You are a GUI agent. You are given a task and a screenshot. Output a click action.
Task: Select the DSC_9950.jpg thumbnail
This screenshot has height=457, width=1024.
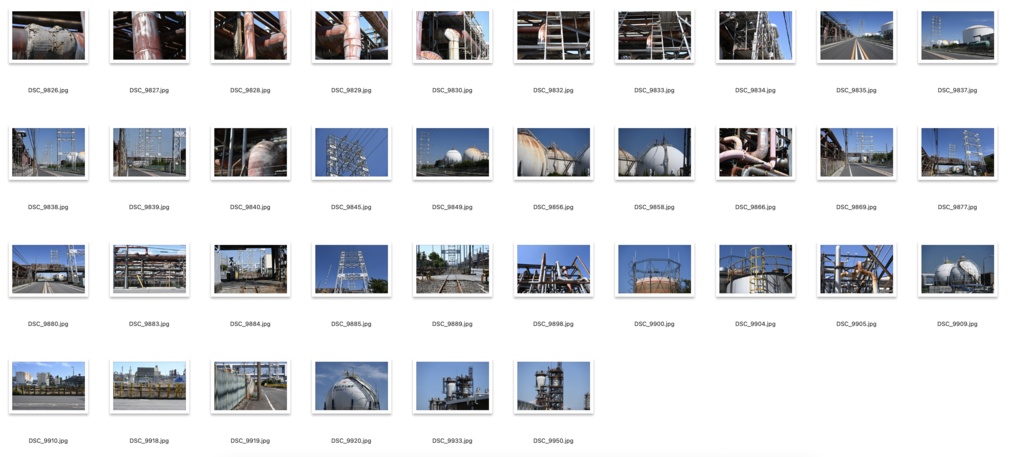coord(554,386)
